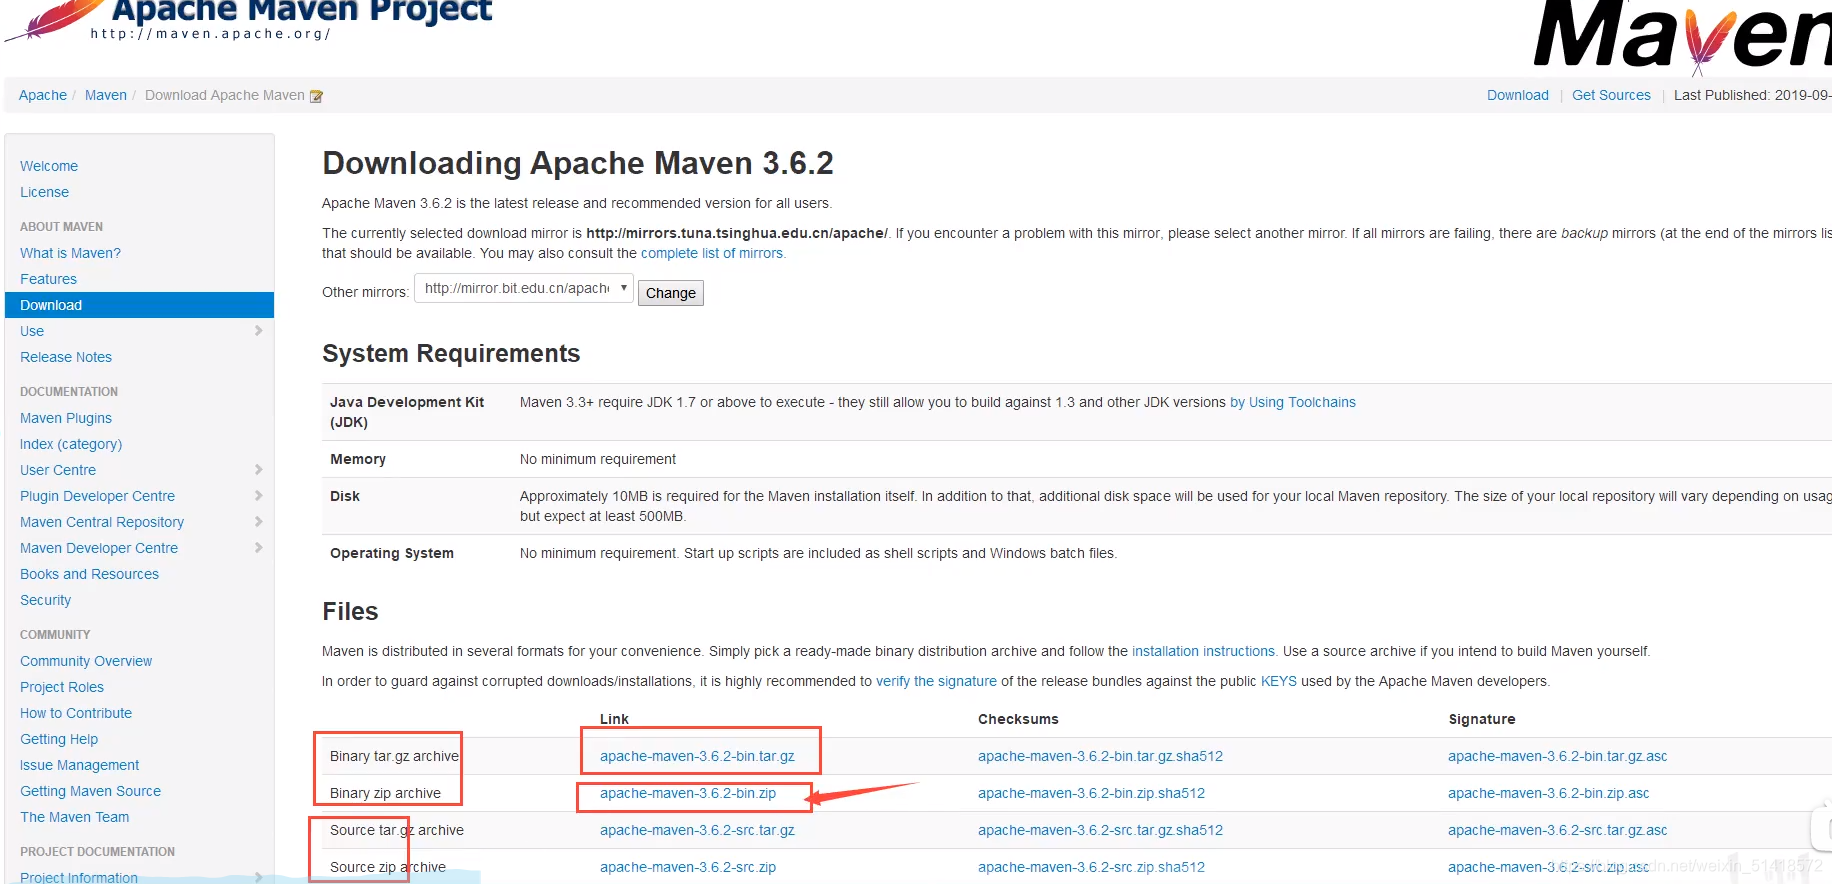Open apache-maven-3.6.2-src.tar.gz.asc signature
The height and width of the screenshot is (884, 1832).
point(1557,830)
